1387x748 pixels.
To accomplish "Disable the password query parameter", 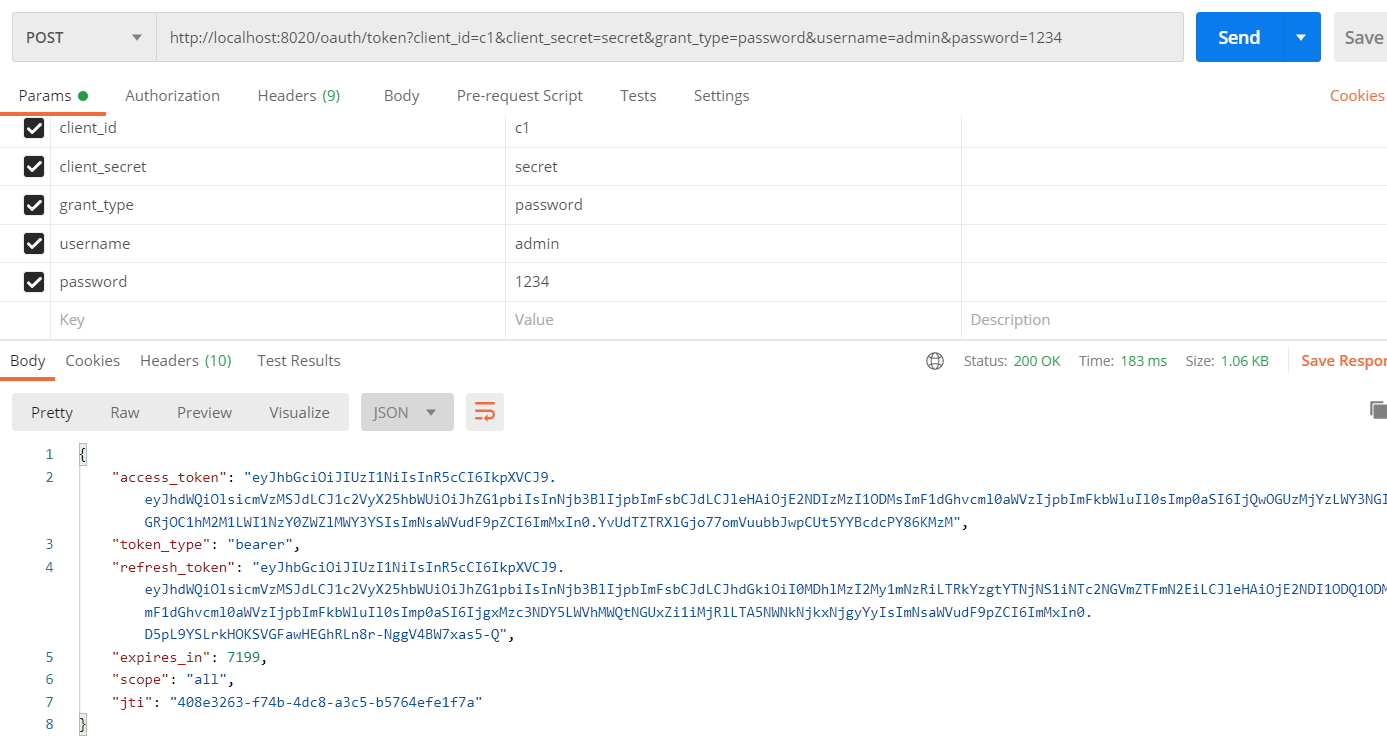I will click(x=33, y=281).
